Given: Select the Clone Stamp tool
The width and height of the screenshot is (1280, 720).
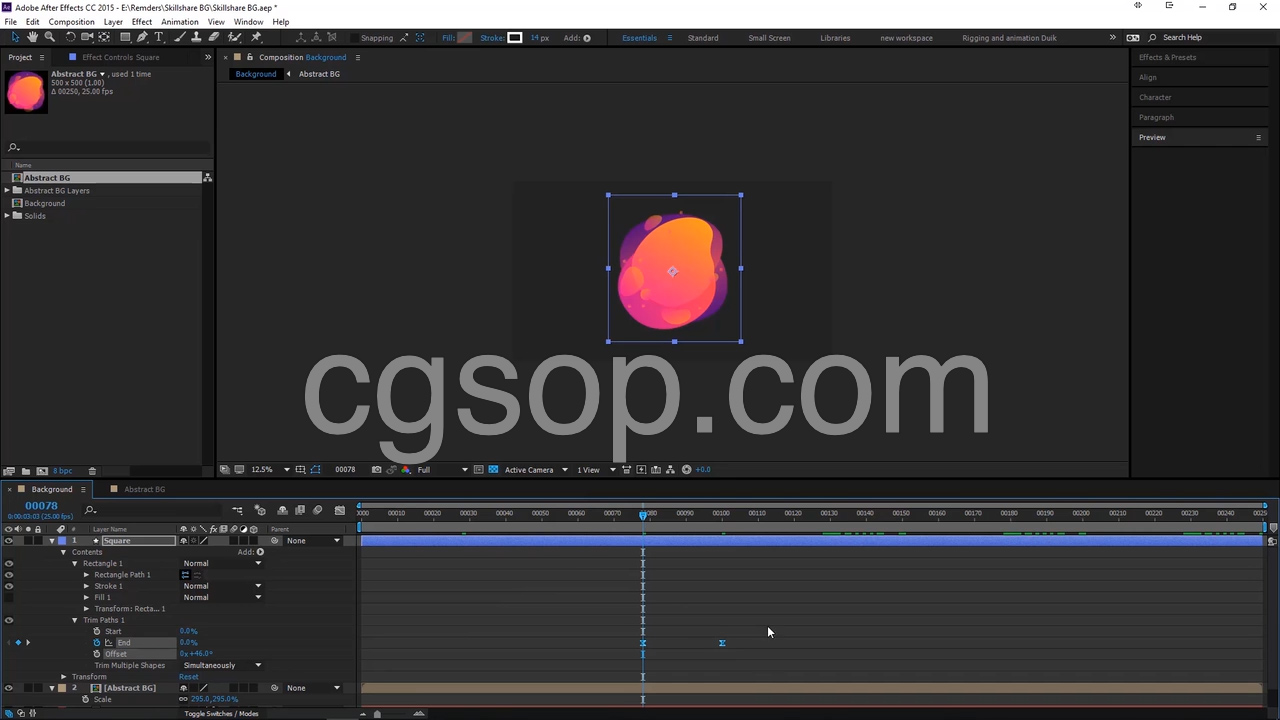Looking at the screenshot, I should tap(197, 37).
